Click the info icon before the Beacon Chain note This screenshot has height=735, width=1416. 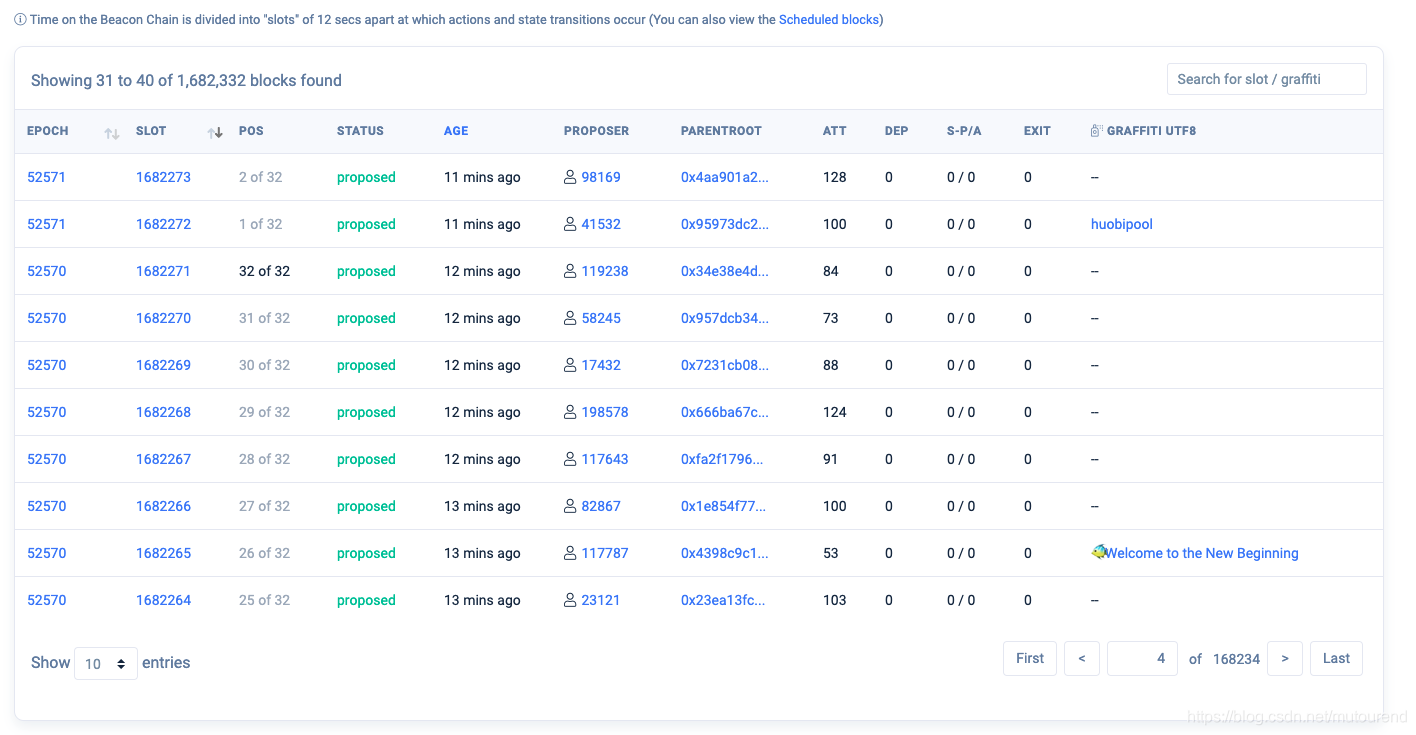(20, 20)
